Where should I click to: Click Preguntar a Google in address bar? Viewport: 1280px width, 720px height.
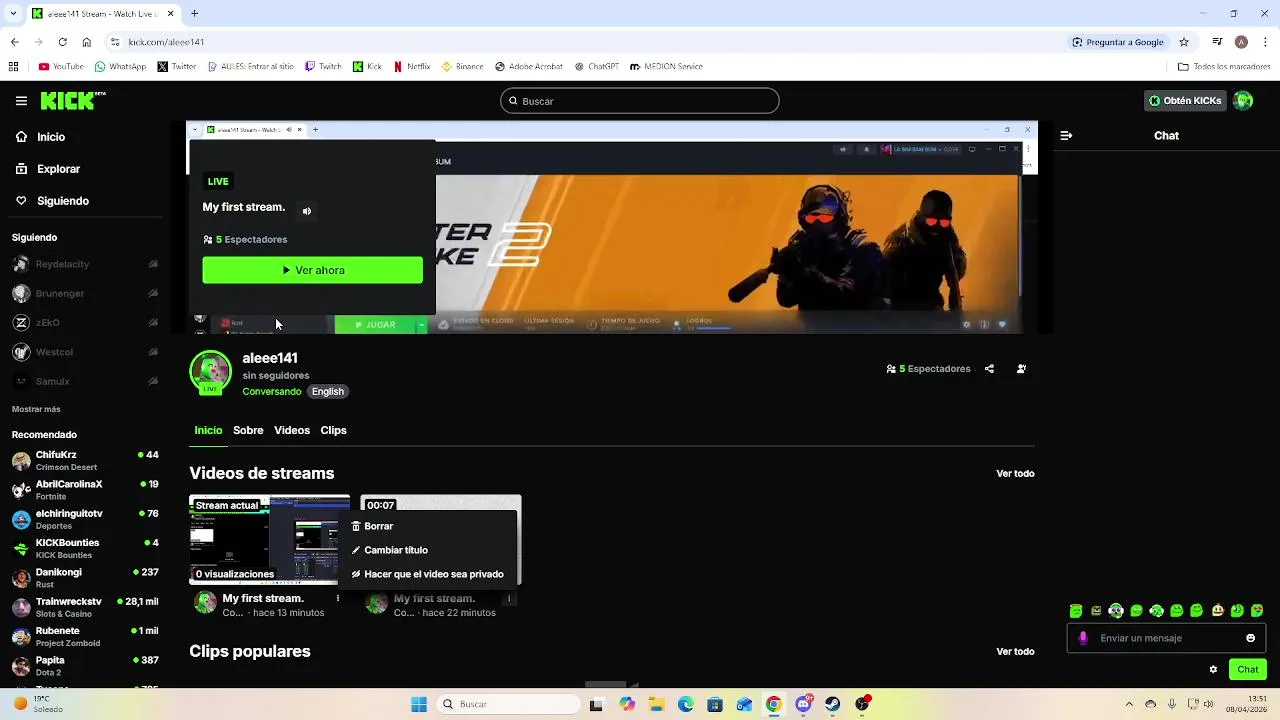(1118, 42)
